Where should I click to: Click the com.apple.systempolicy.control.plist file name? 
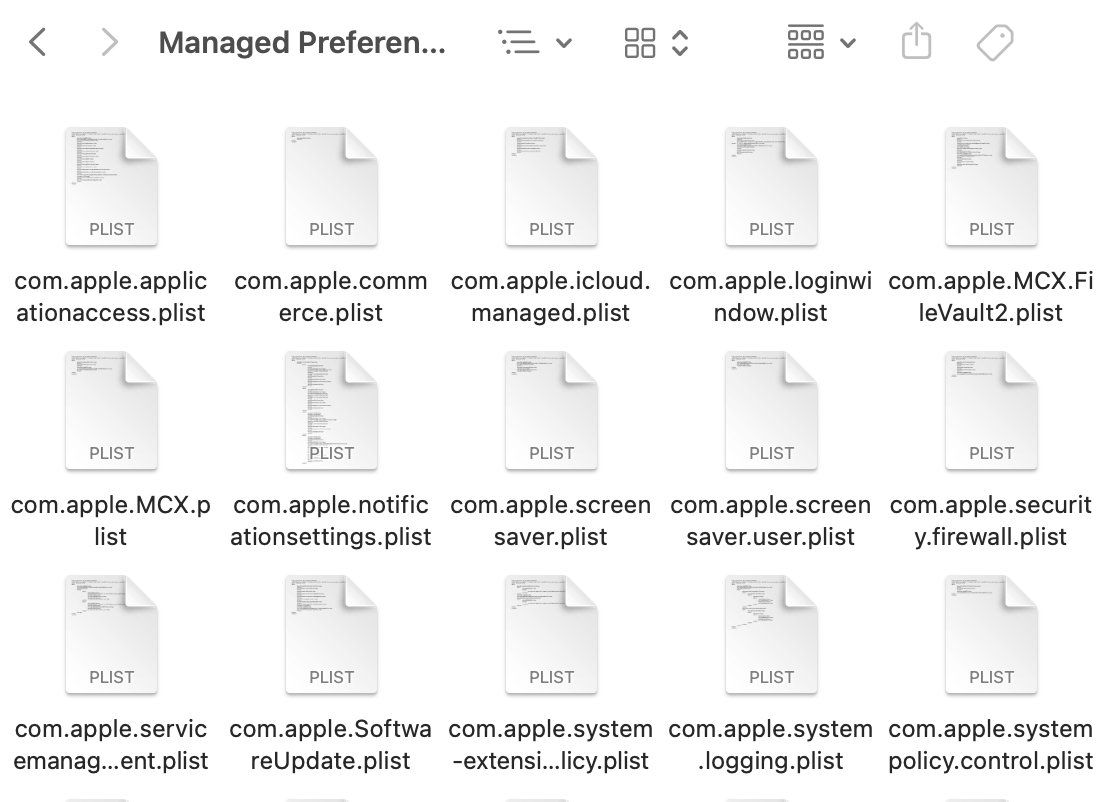tap(991, 744)
